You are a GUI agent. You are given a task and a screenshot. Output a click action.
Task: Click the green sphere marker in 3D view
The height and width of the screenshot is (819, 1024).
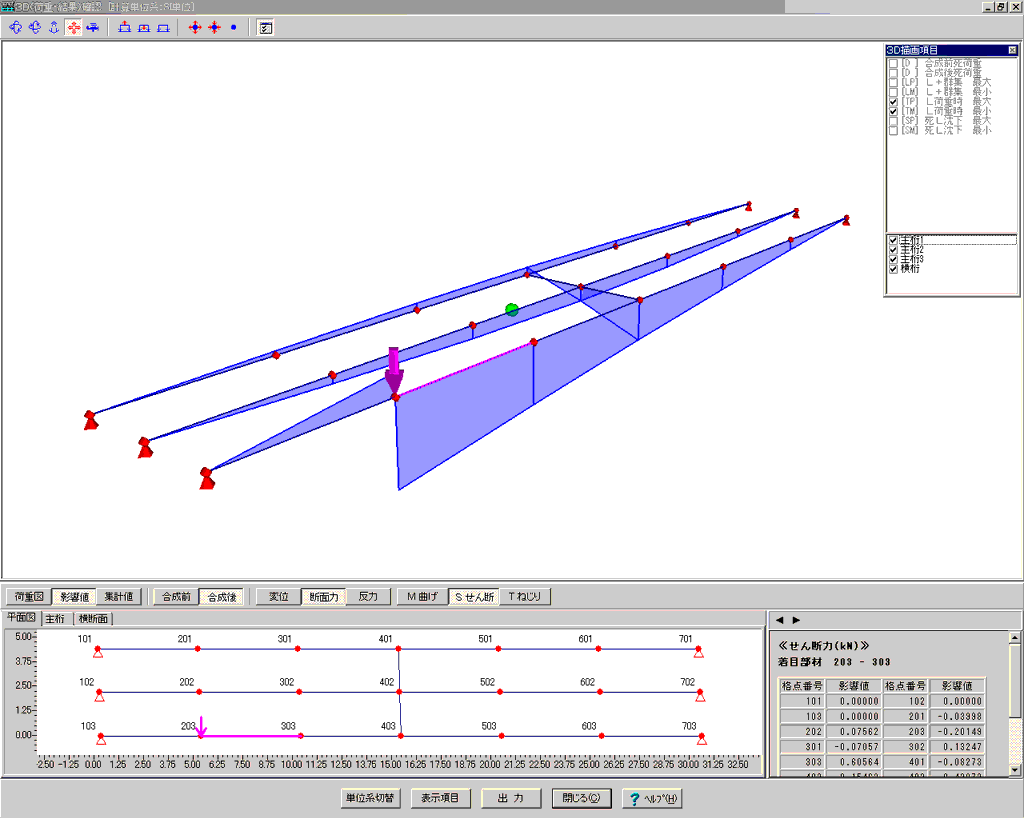pyautogui.click(x=512, y=310)
